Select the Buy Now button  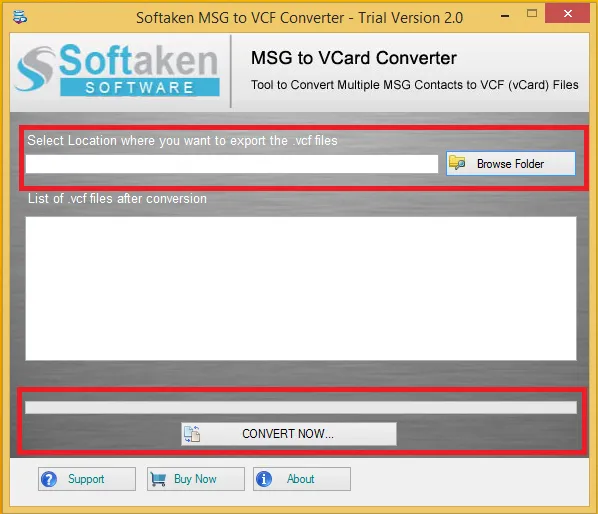(x=196, y=479)
